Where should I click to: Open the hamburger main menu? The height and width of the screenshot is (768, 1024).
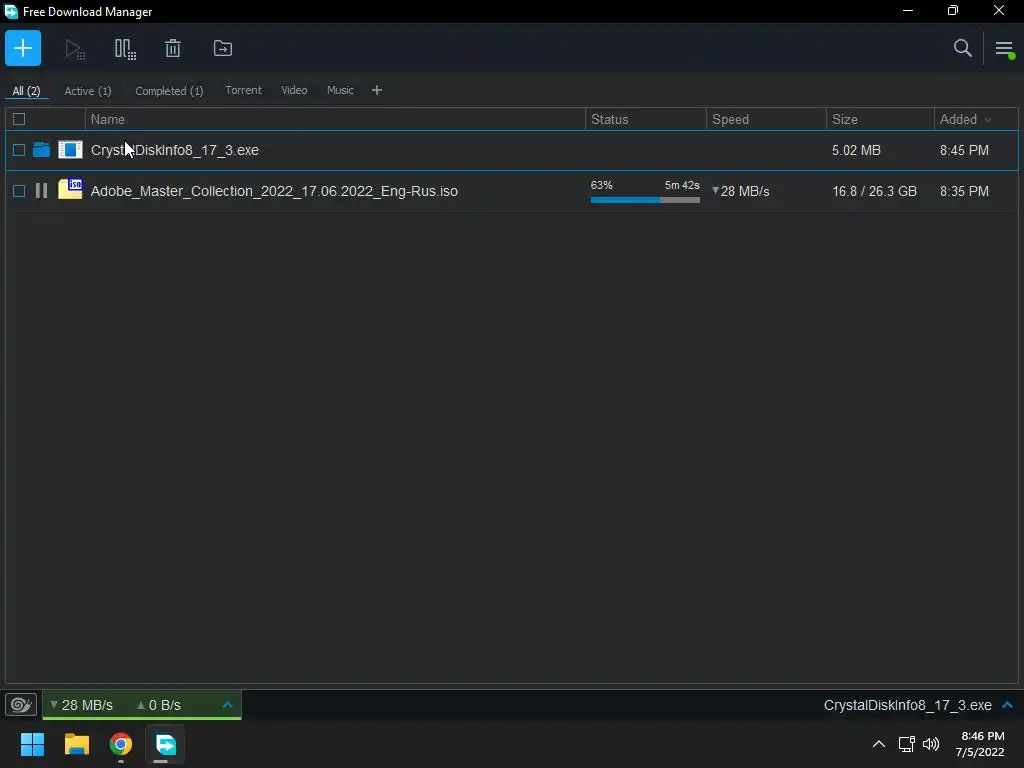[1004, 49]
